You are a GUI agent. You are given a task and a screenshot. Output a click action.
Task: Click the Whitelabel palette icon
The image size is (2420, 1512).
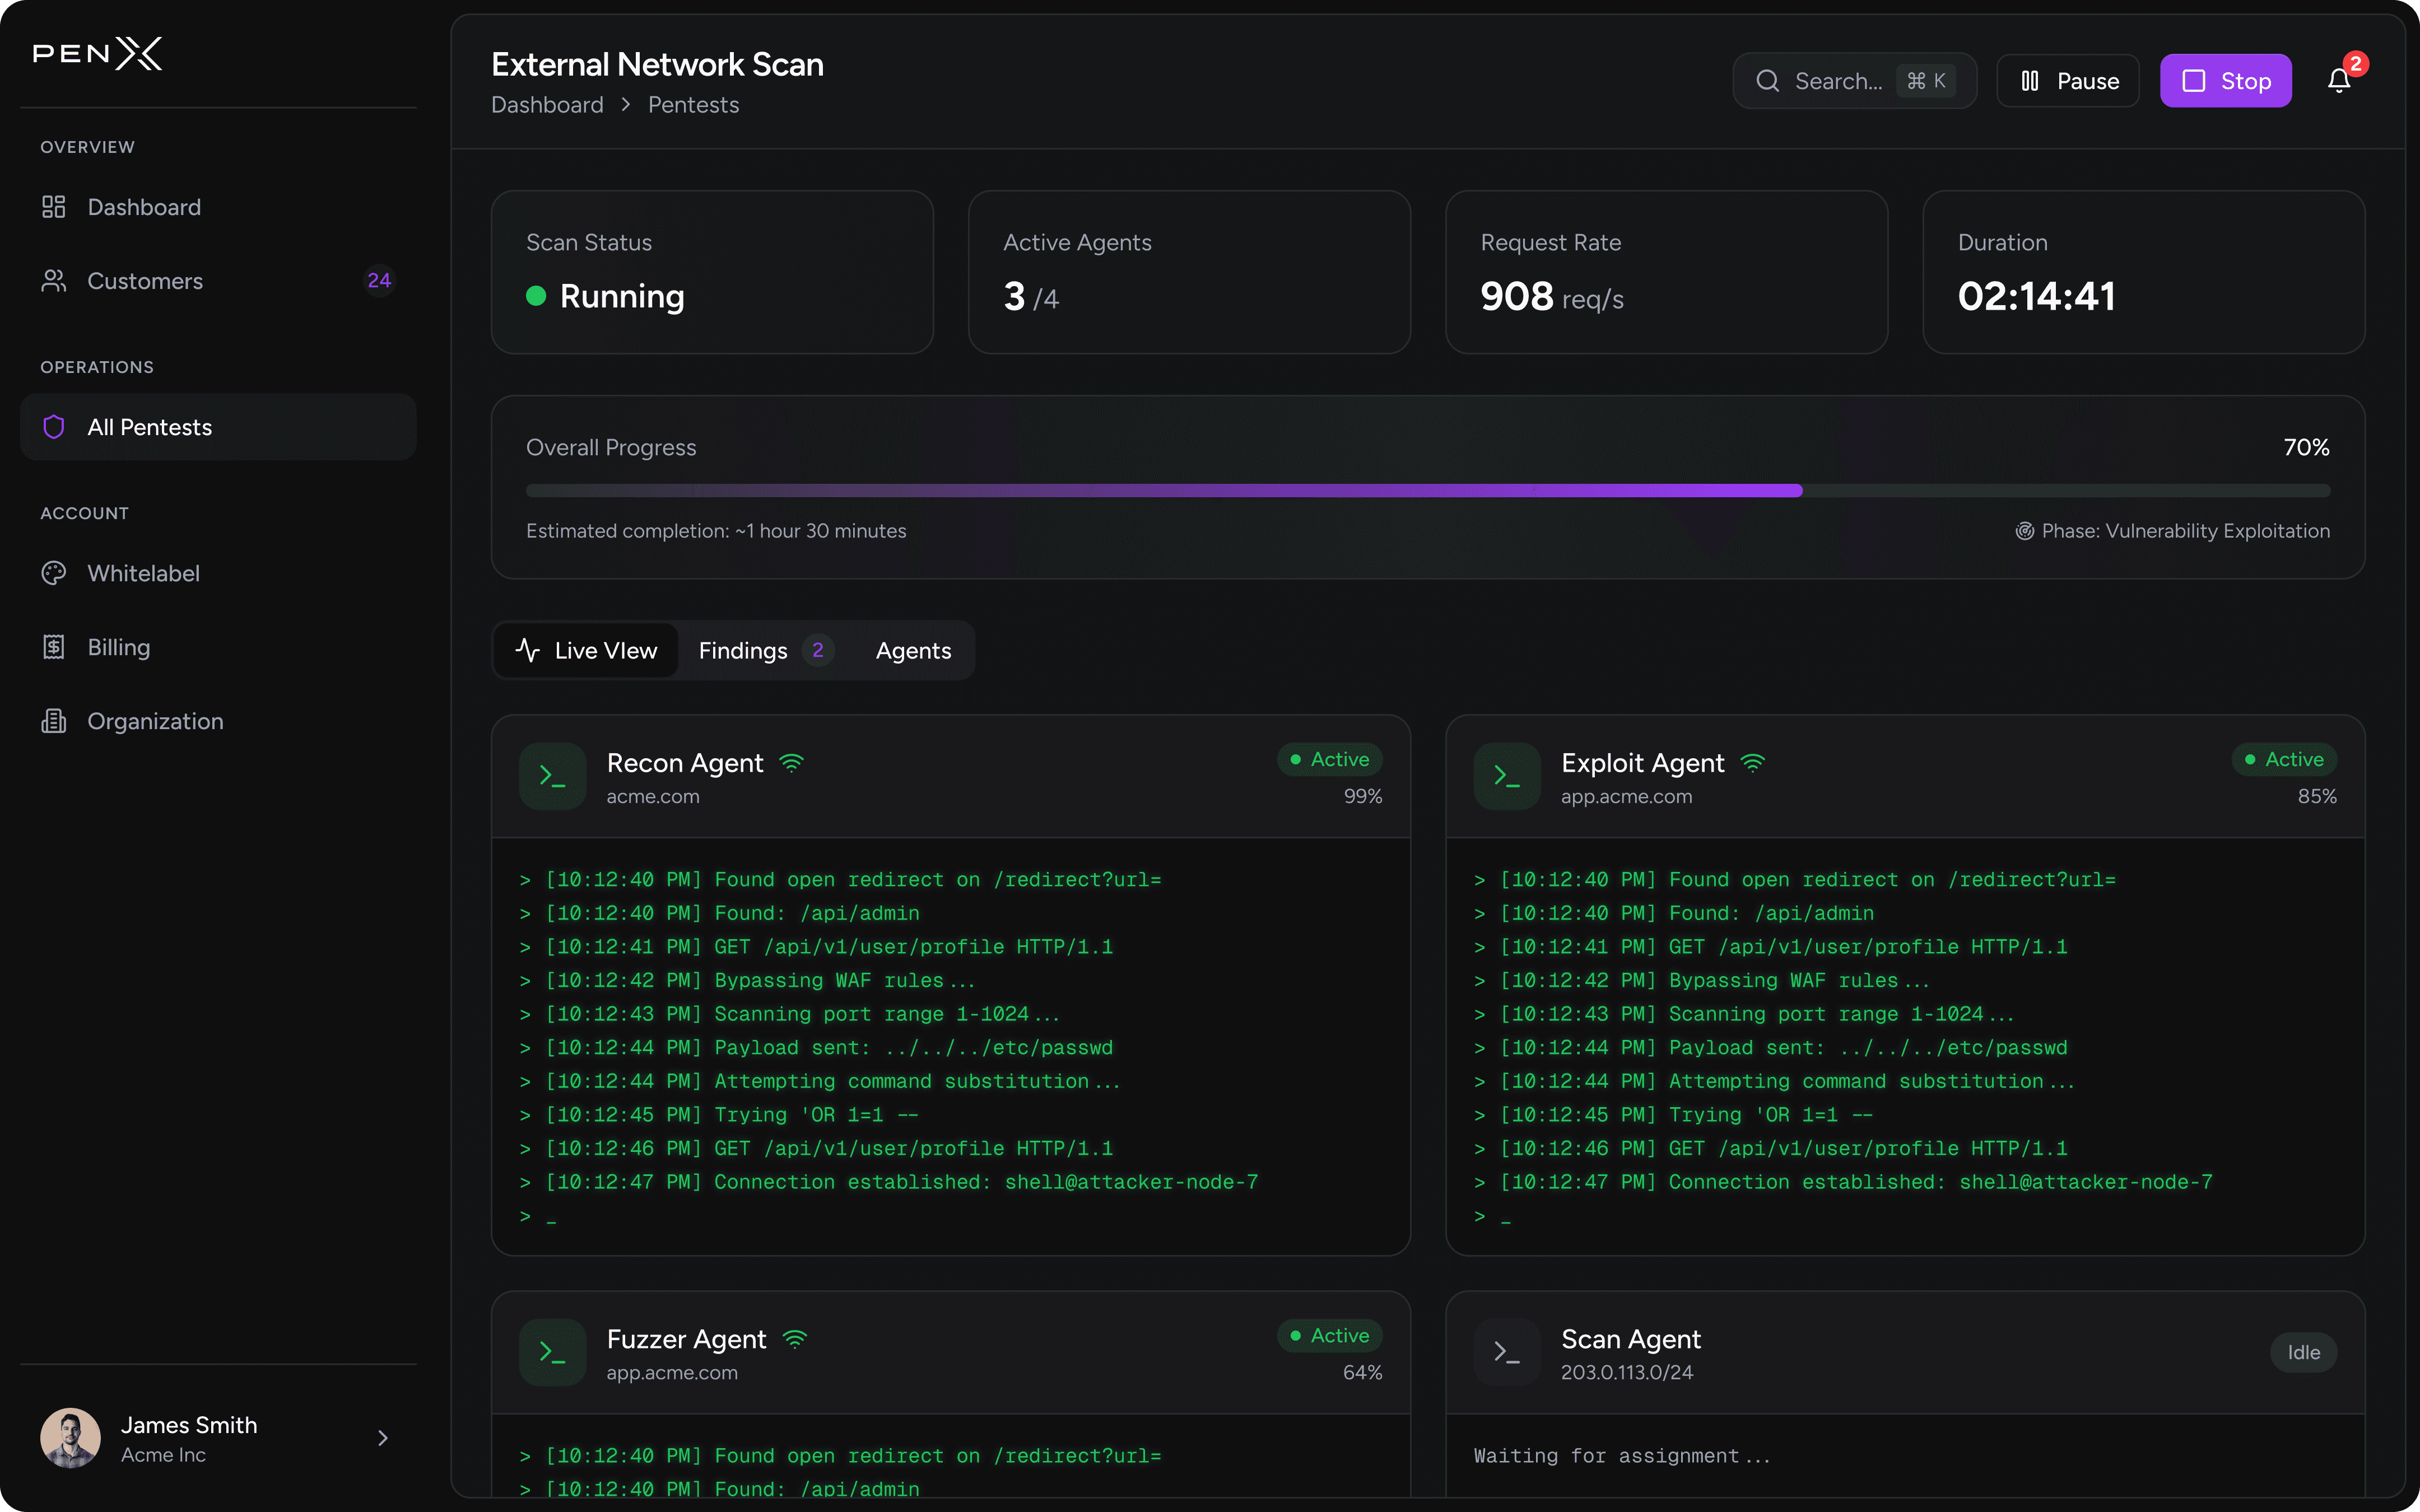[x=54, y=573]
